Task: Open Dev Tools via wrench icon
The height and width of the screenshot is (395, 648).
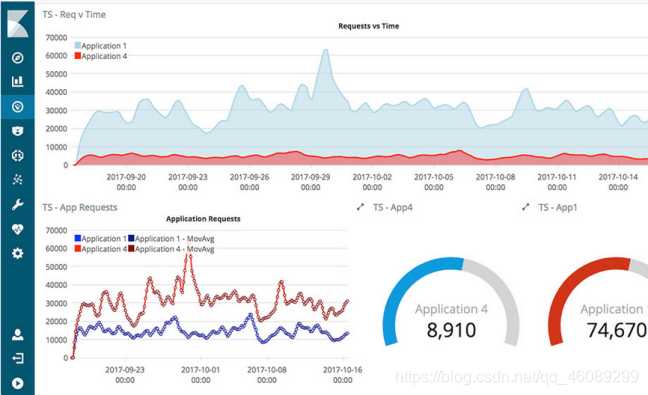Action: point(17,205)
